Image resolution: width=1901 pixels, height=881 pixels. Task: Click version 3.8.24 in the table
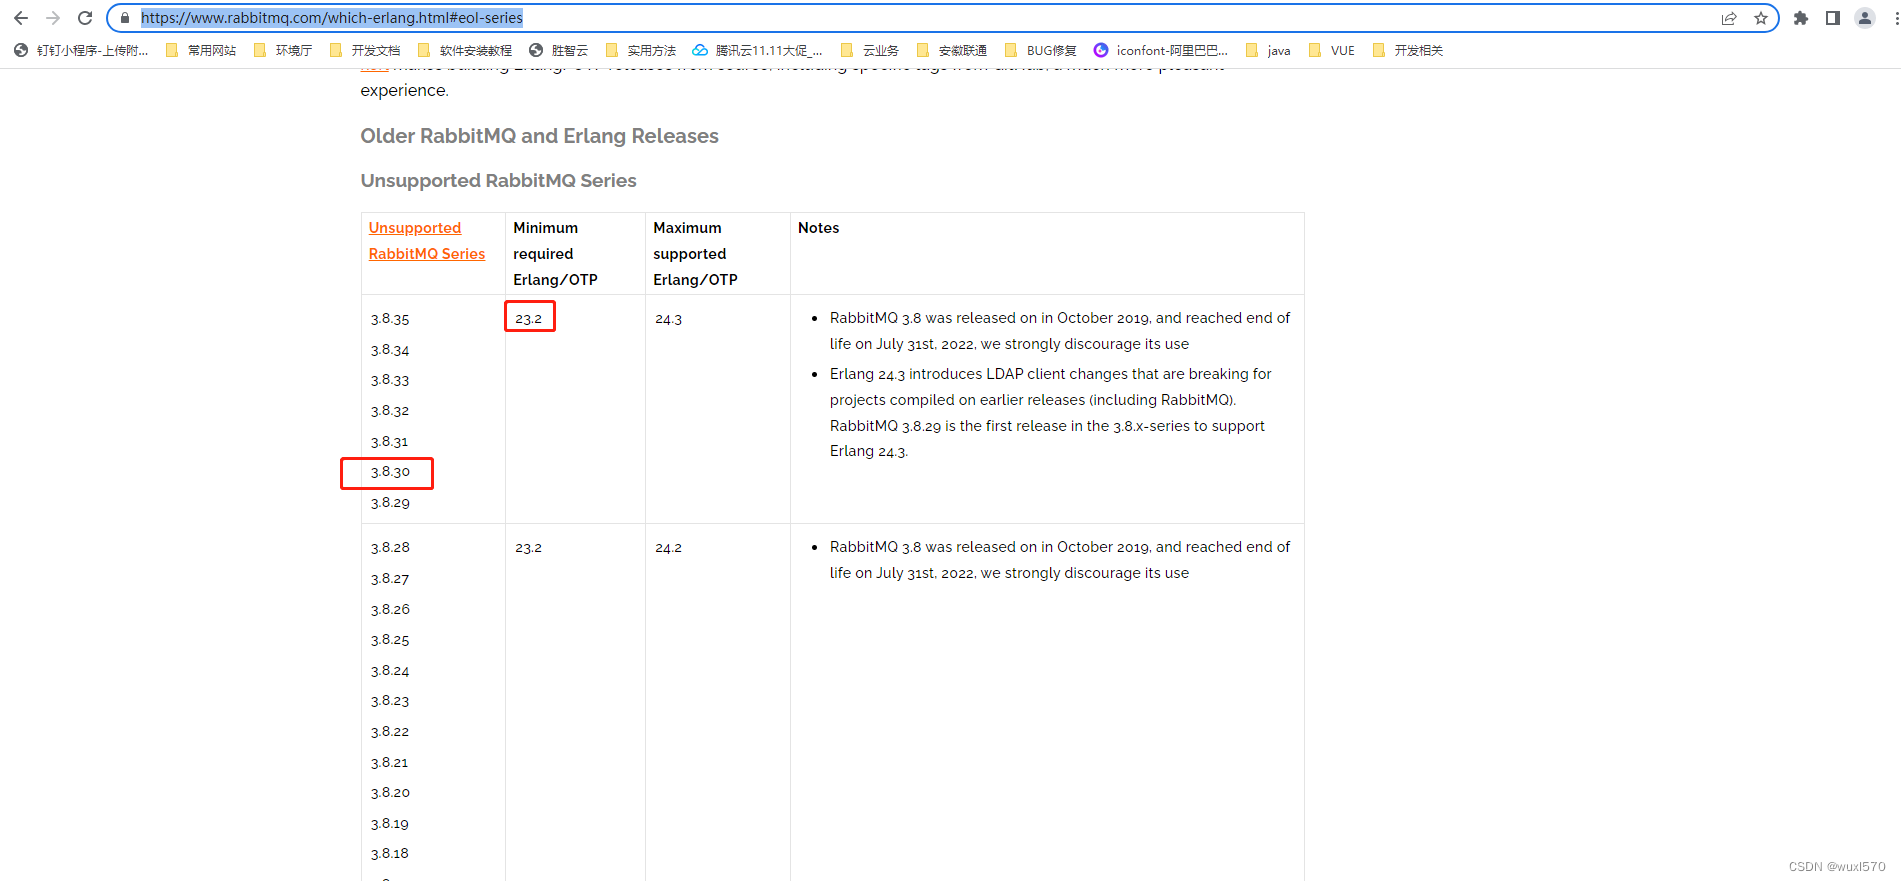390,671
